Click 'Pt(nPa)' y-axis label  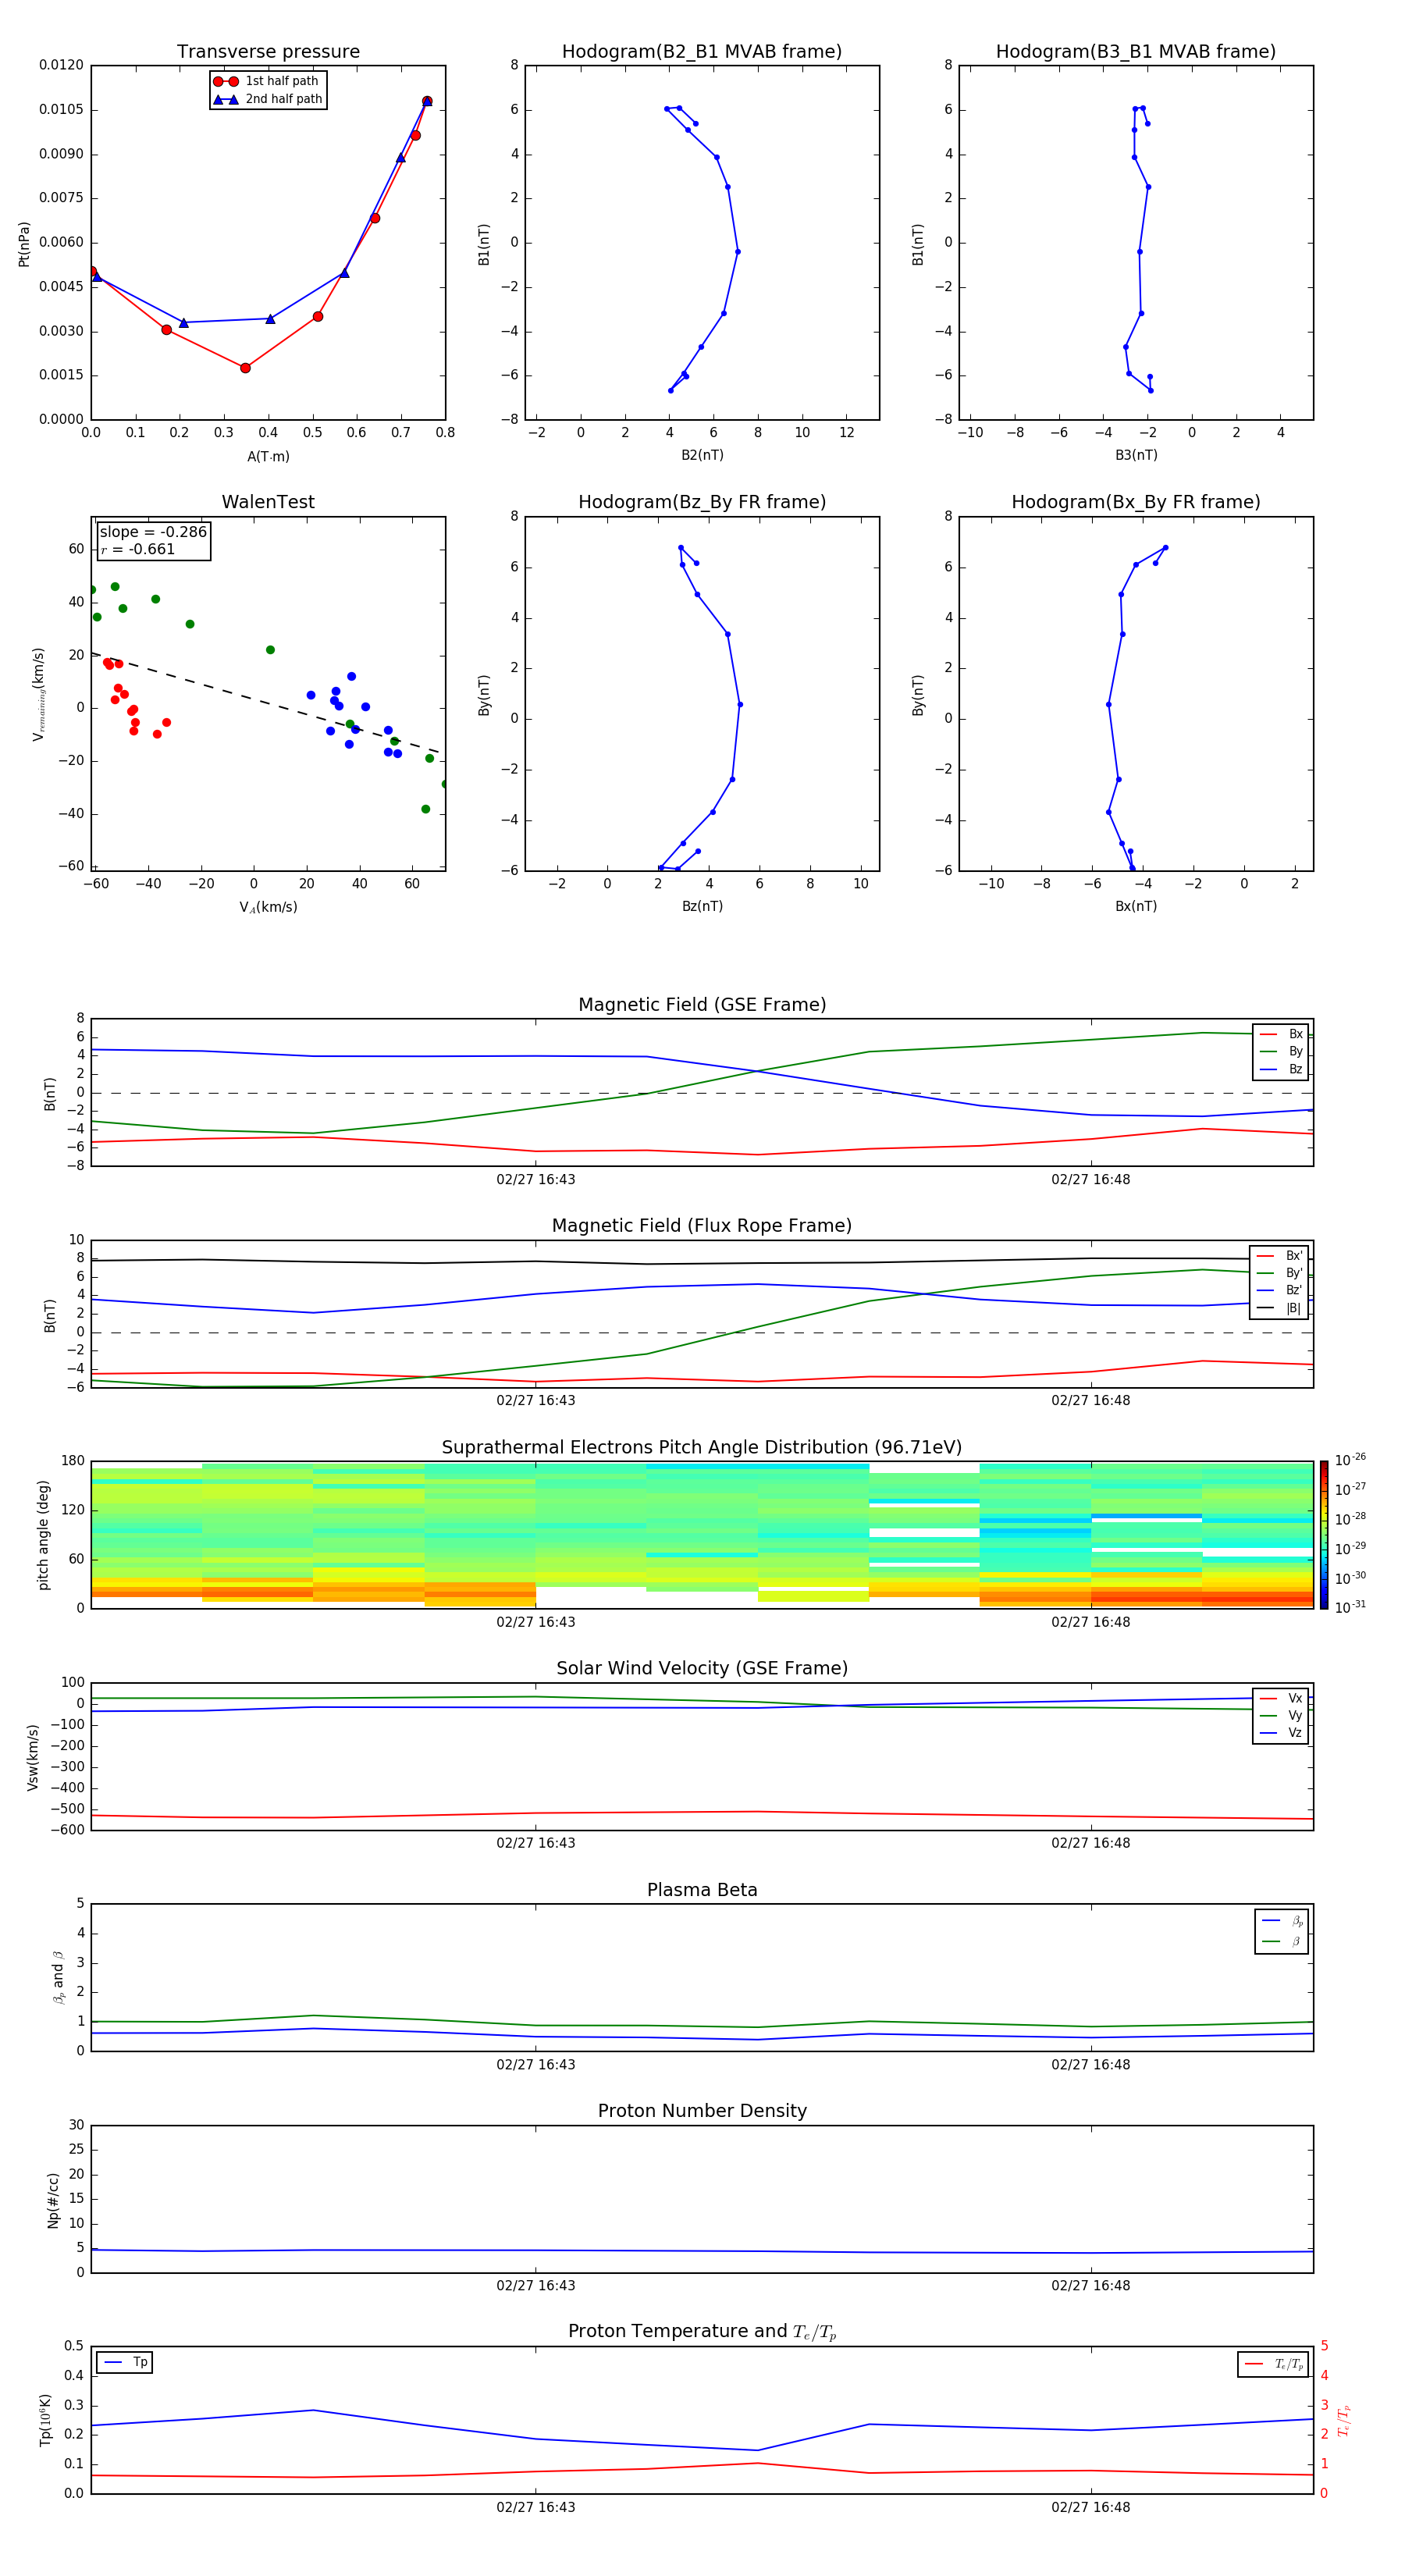click(24, 244)
